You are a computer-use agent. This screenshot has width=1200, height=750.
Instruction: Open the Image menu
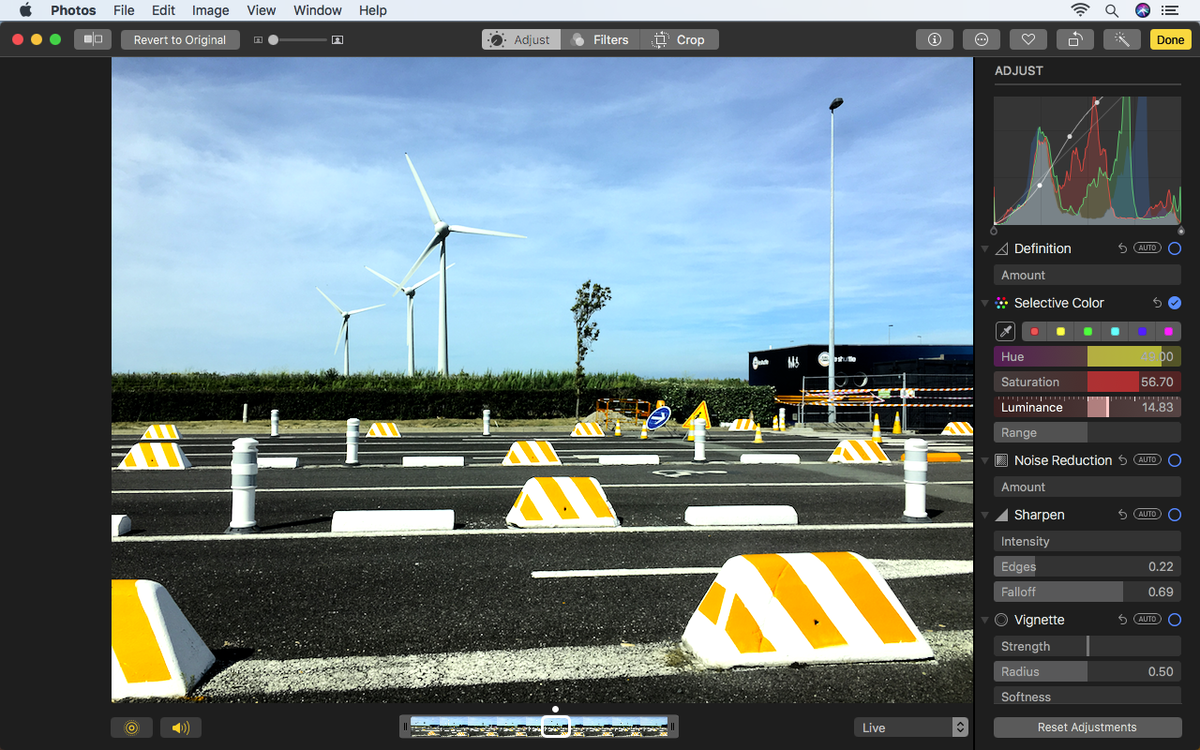tap(210, 10)
